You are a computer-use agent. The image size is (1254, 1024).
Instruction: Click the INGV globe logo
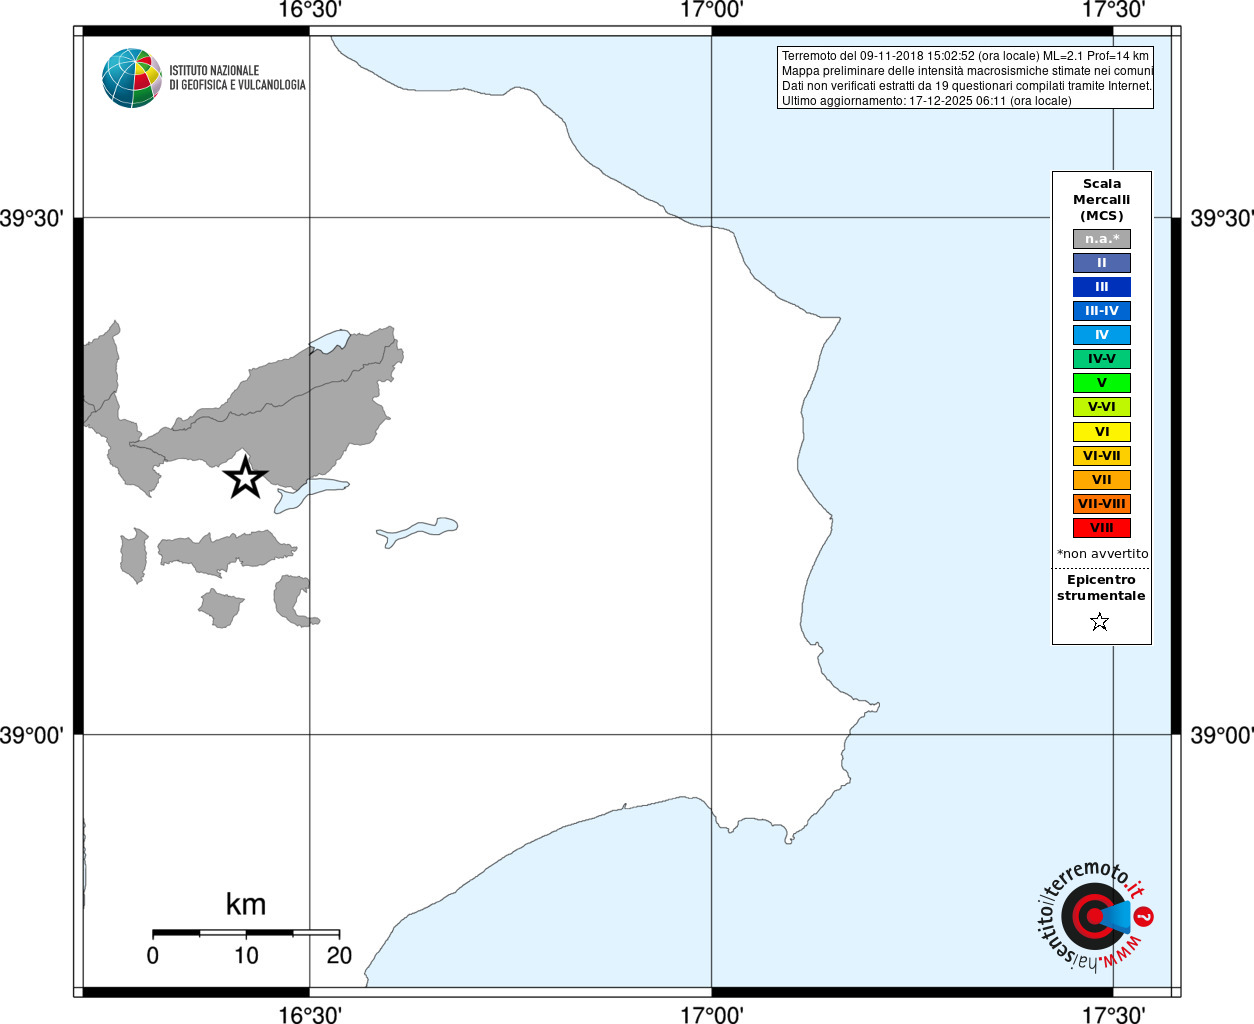pyautogui.click(x=132, y=78)
